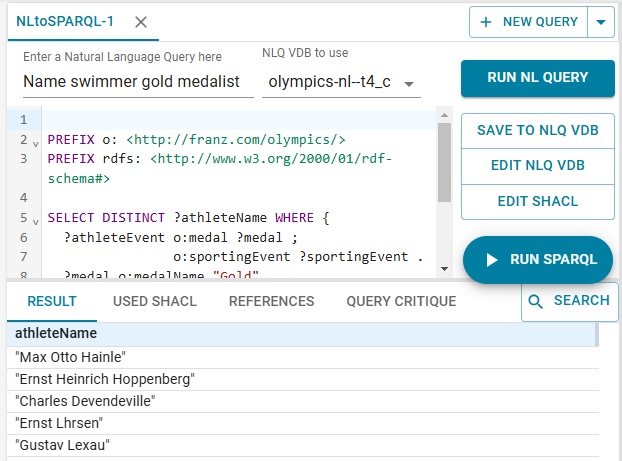
Task: Click the RUN SPARQL button
Action: (538, 259)
